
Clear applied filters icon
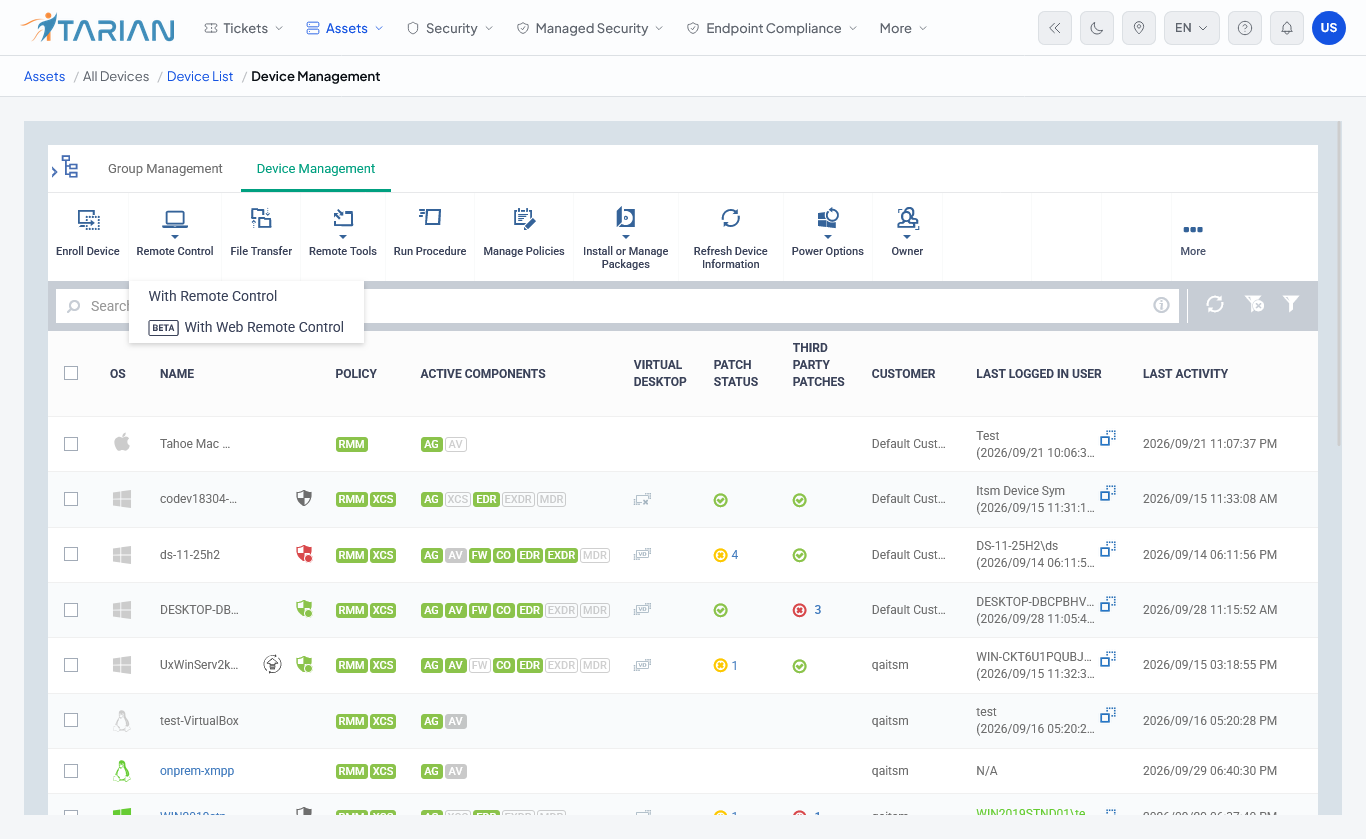(x=1254, y=304)
